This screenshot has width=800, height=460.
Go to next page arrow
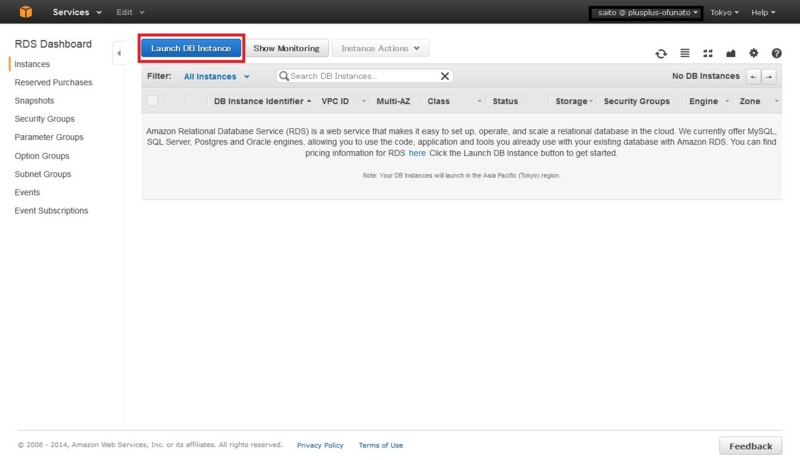pyautogui.click(x=769, y=76)
